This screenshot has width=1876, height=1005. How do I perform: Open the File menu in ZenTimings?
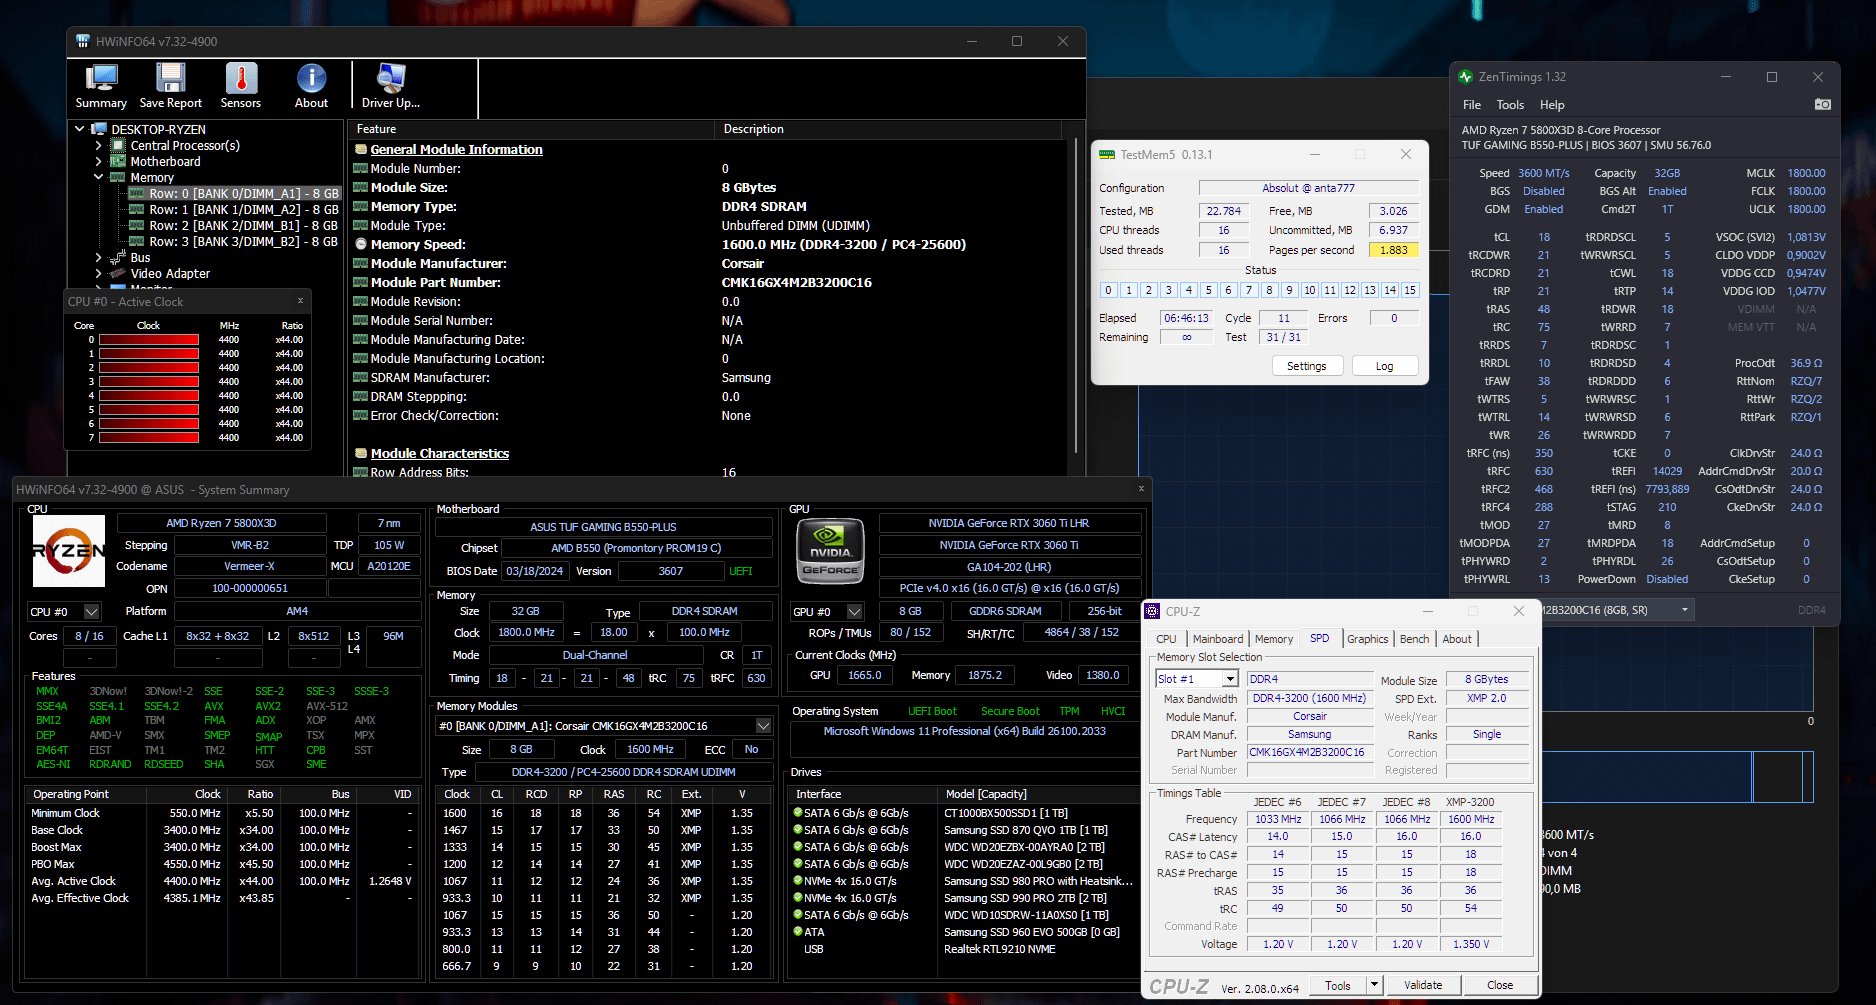[1472, 105]
